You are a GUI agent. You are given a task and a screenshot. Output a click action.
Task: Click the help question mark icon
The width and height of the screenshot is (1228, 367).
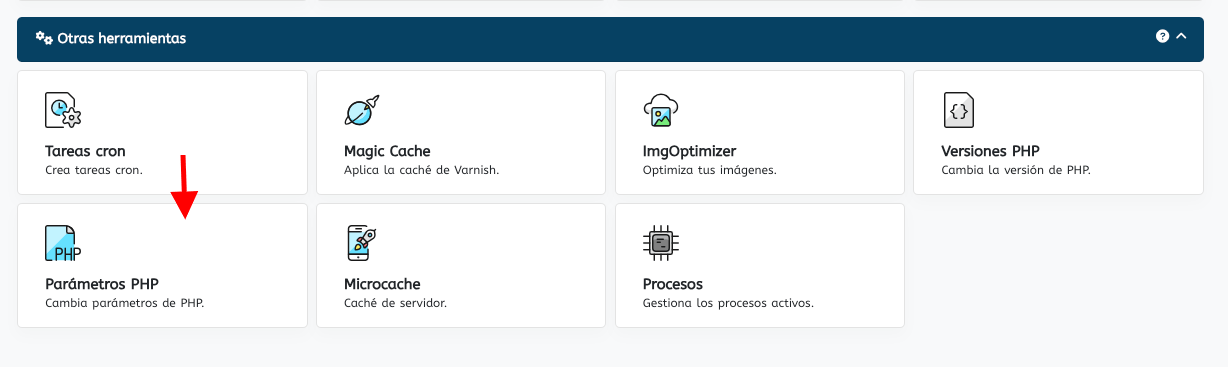(x=1162, y=36)
